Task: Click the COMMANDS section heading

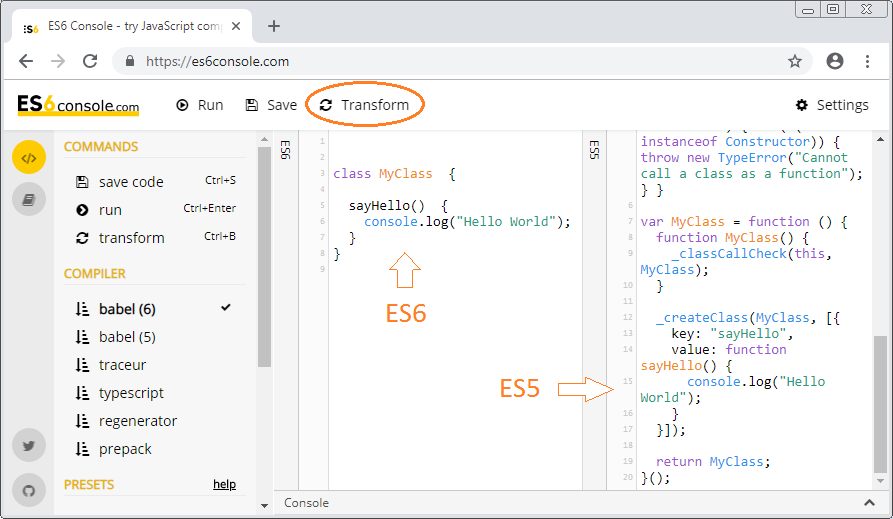Action: tap(101, 146)
